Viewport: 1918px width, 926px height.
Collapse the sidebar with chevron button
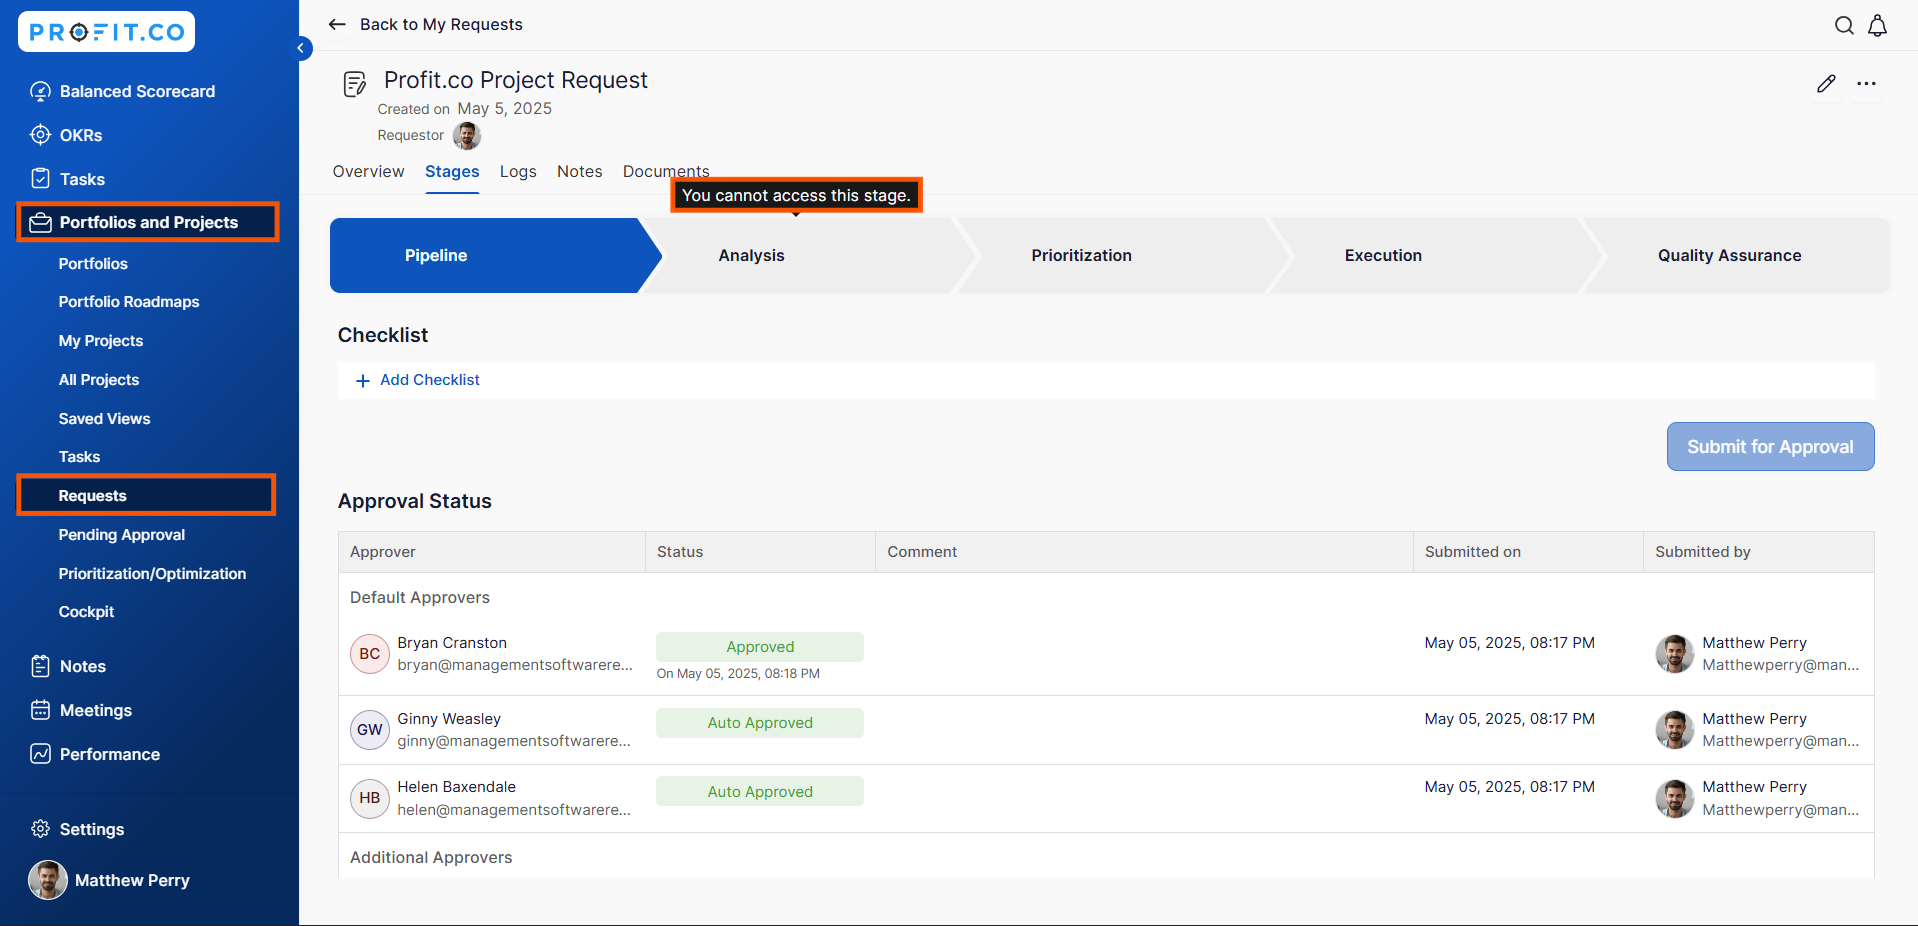point(301,48)
